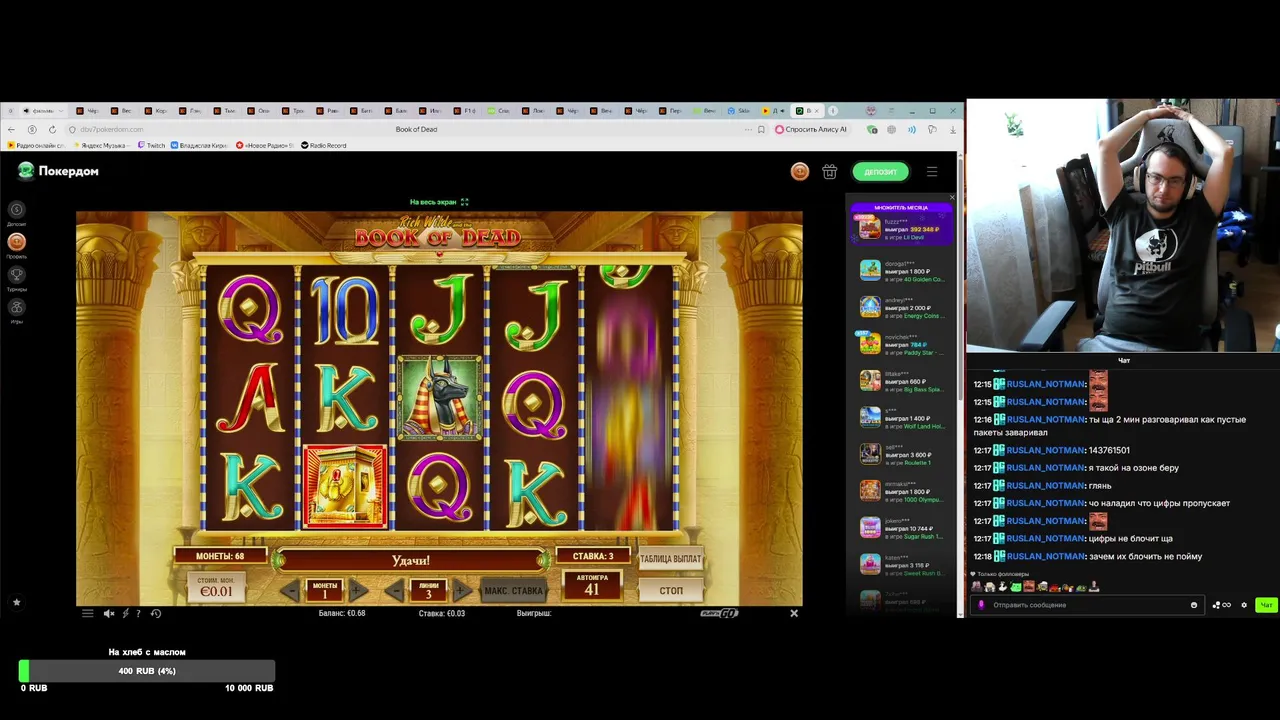
Task: Open Игры icon in left sidebar
Action: tap(16, 309)
